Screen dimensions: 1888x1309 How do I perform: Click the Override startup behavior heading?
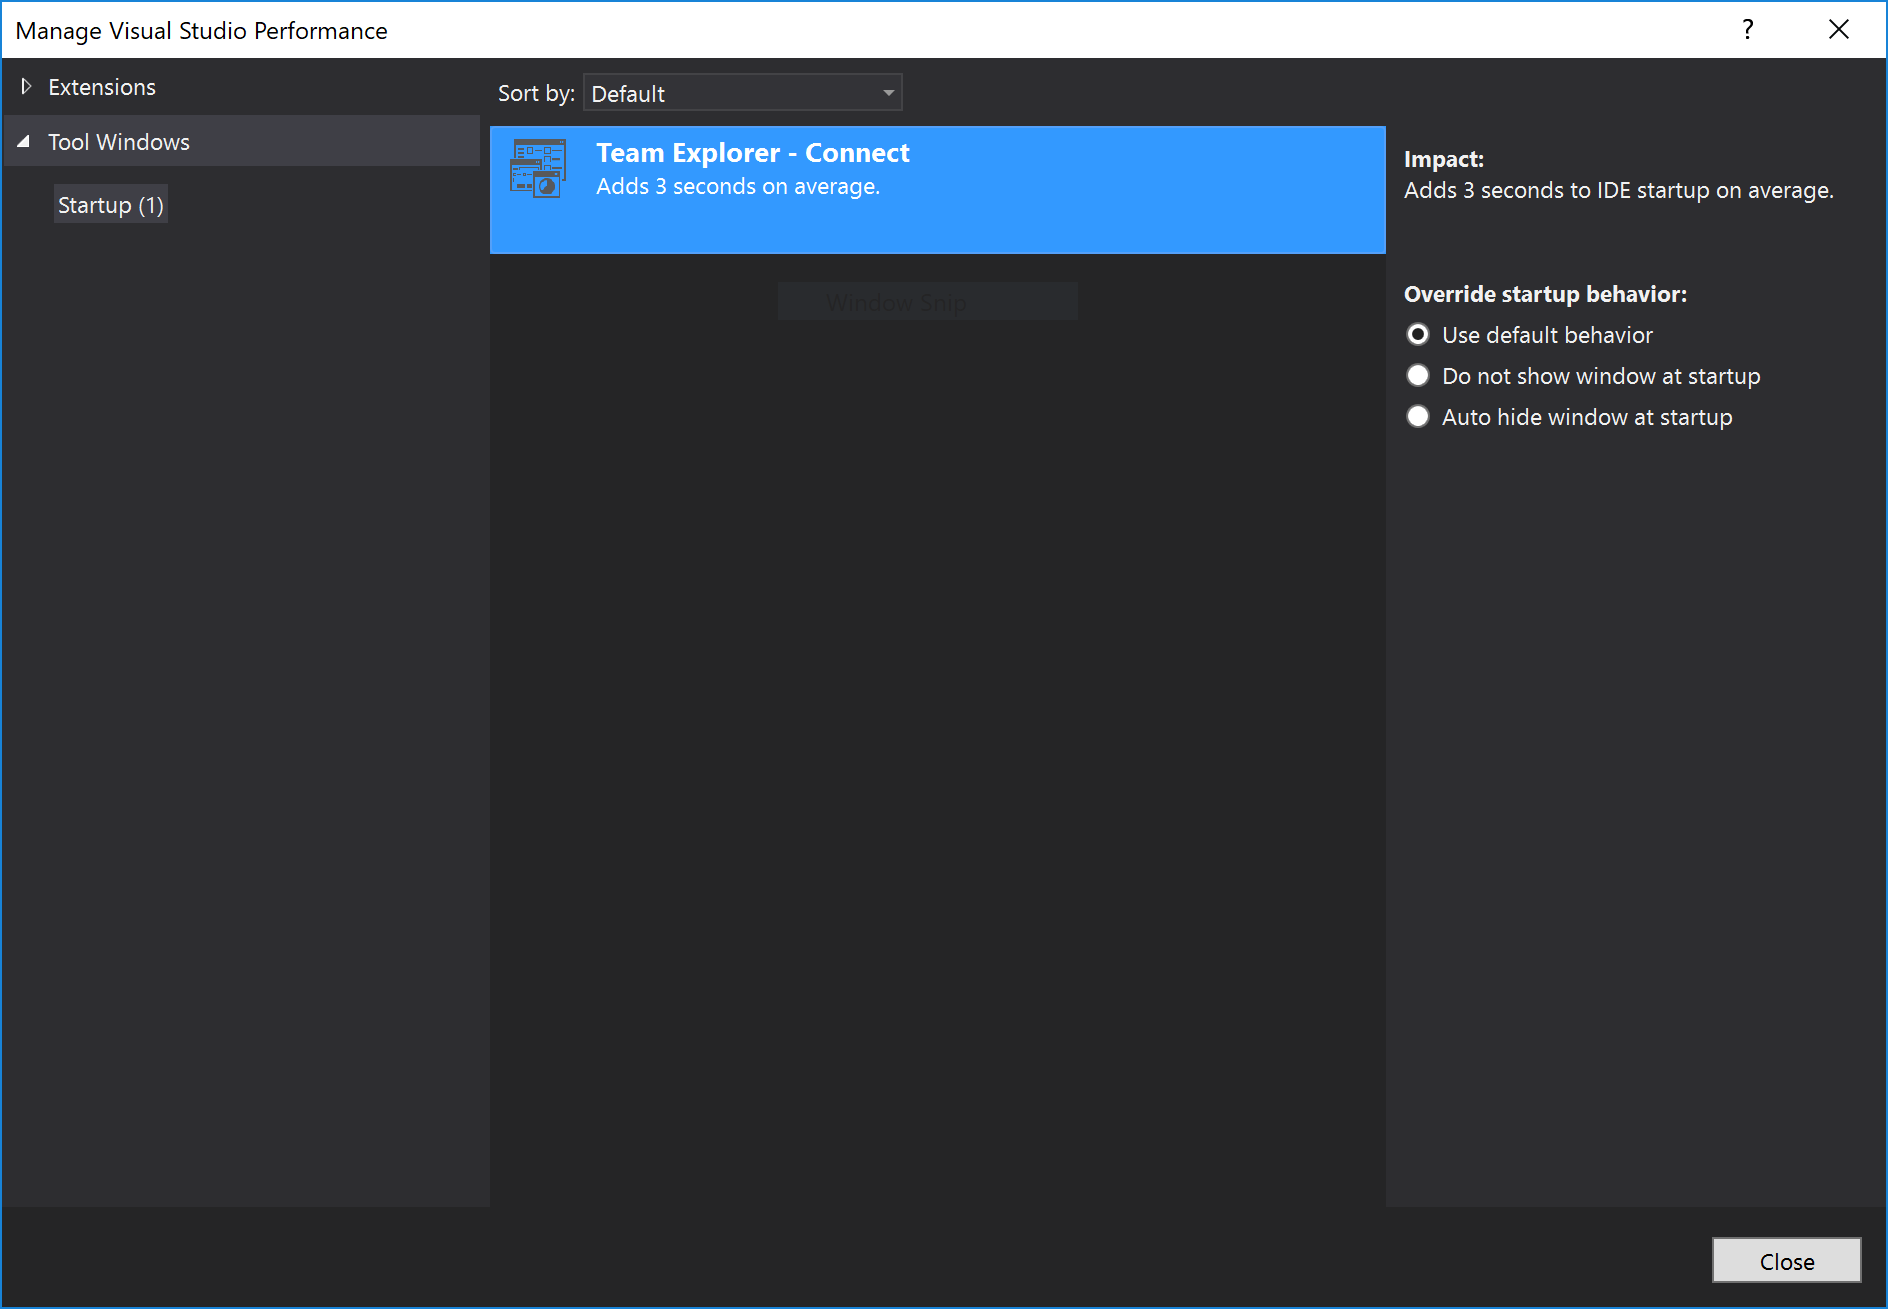click(1545, 294)
